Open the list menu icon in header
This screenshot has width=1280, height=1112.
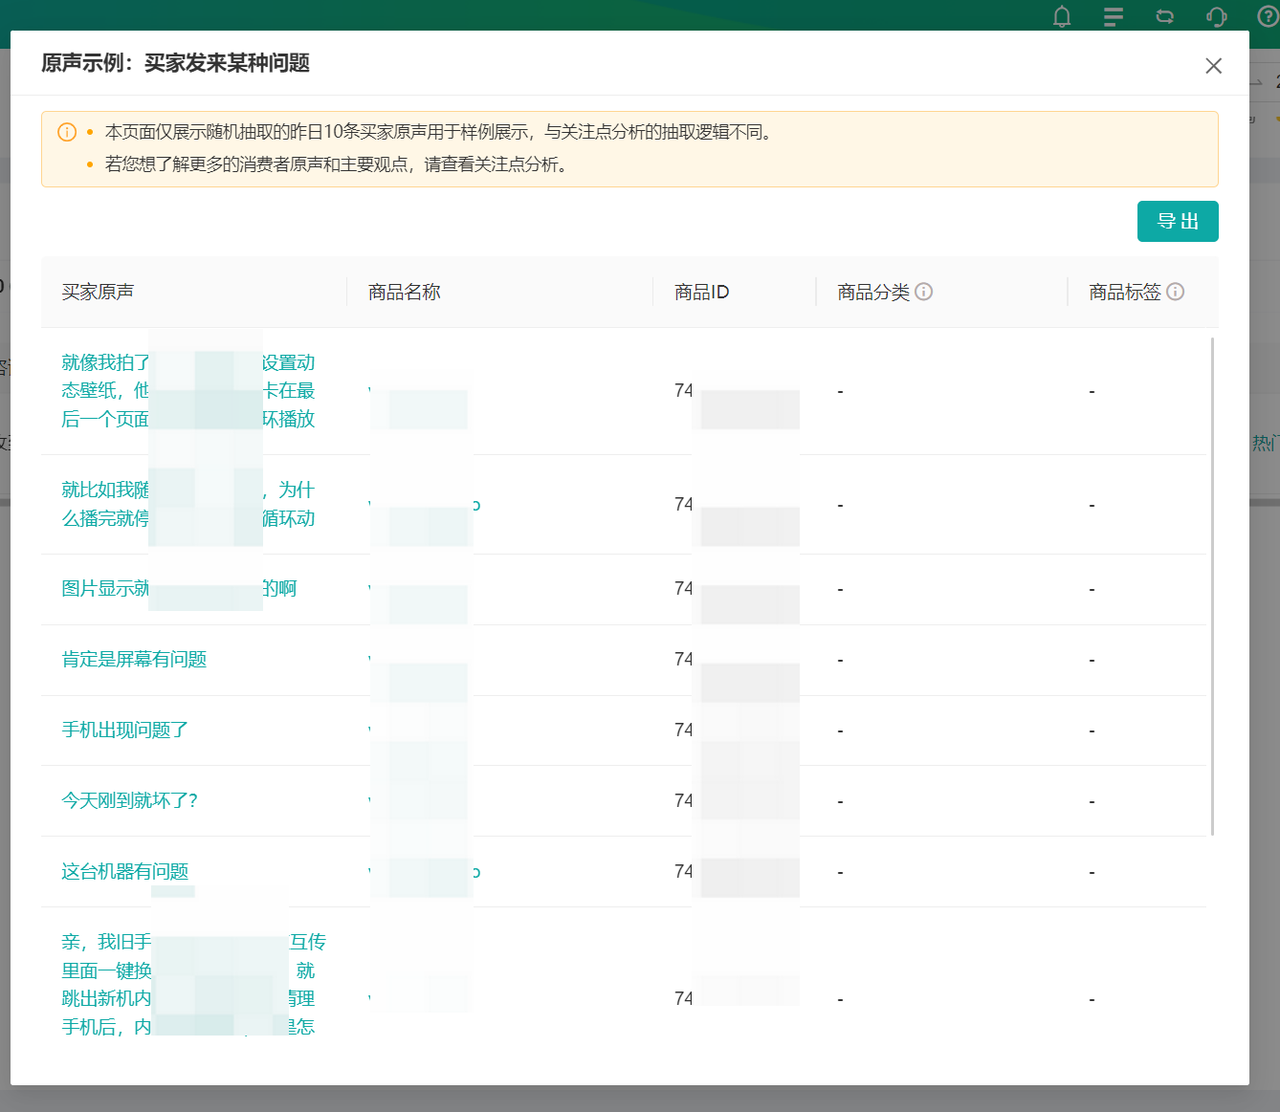(x=1113, y=16)
